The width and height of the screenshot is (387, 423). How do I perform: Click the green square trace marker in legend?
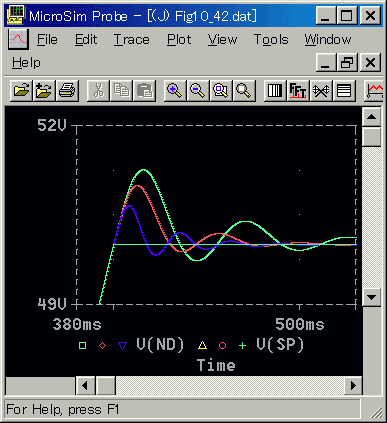coord(82,345)
